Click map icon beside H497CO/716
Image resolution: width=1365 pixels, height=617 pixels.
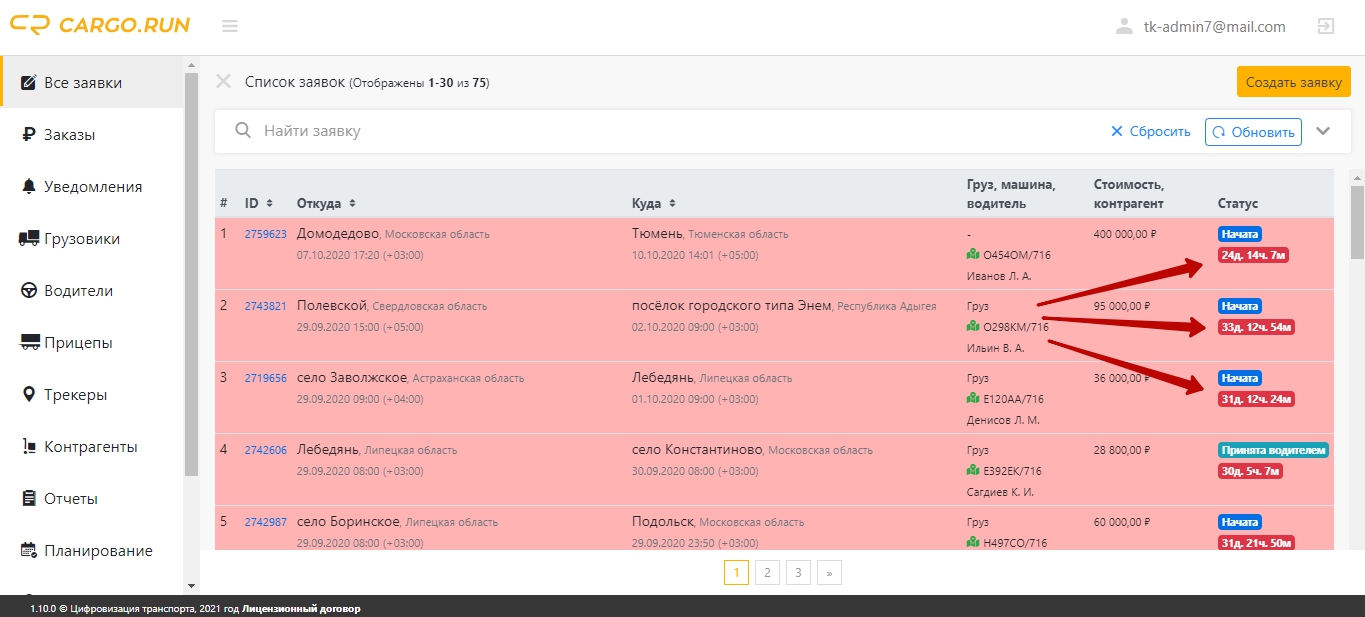pos(973,542)
